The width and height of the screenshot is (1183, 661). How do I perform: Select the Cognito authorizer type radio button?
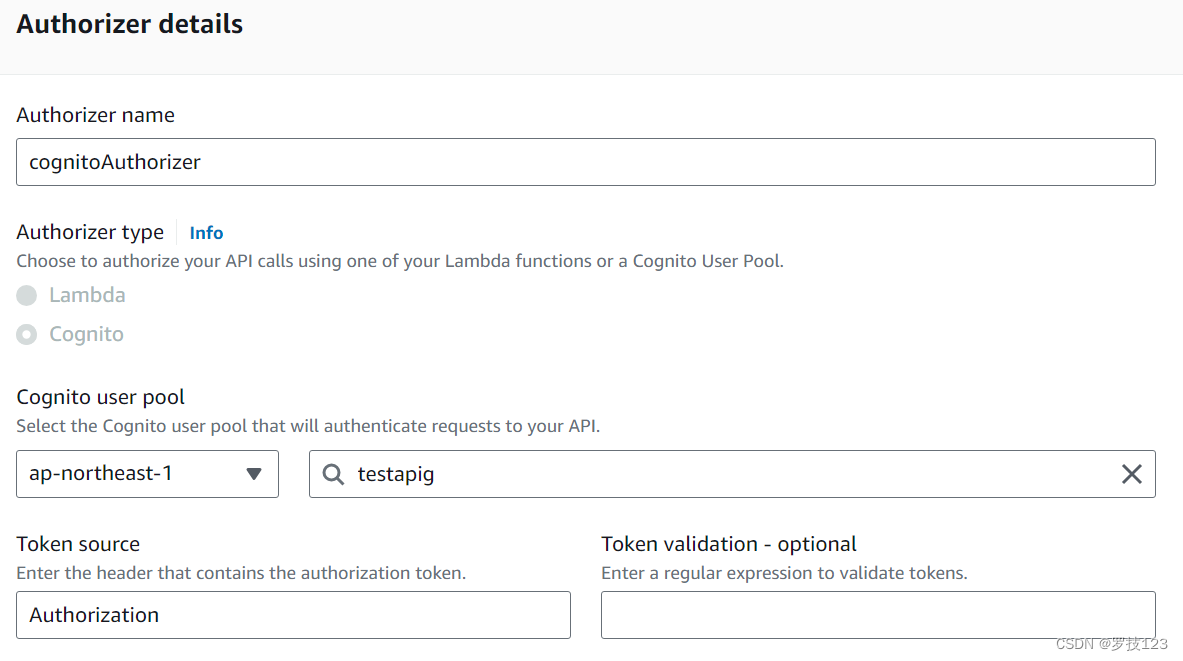click(x=27, y=335)
